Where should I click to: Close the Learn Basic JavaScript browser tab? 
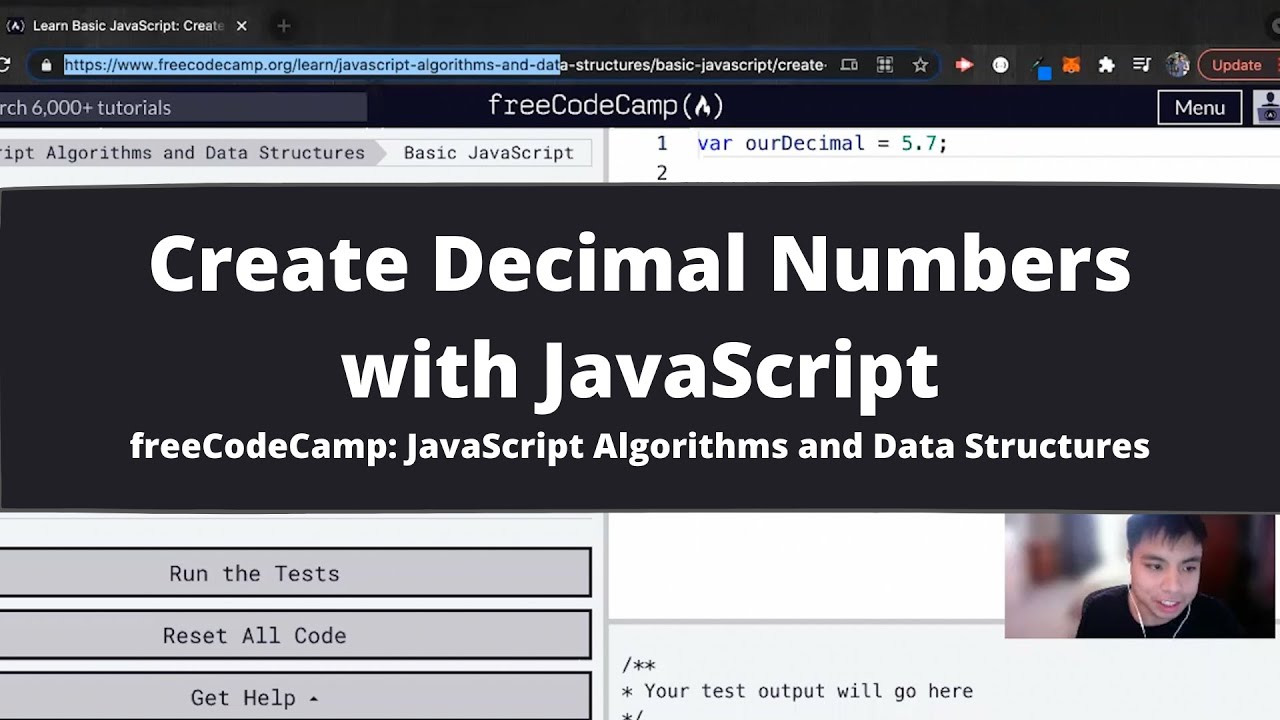click(x=241, y=26)
